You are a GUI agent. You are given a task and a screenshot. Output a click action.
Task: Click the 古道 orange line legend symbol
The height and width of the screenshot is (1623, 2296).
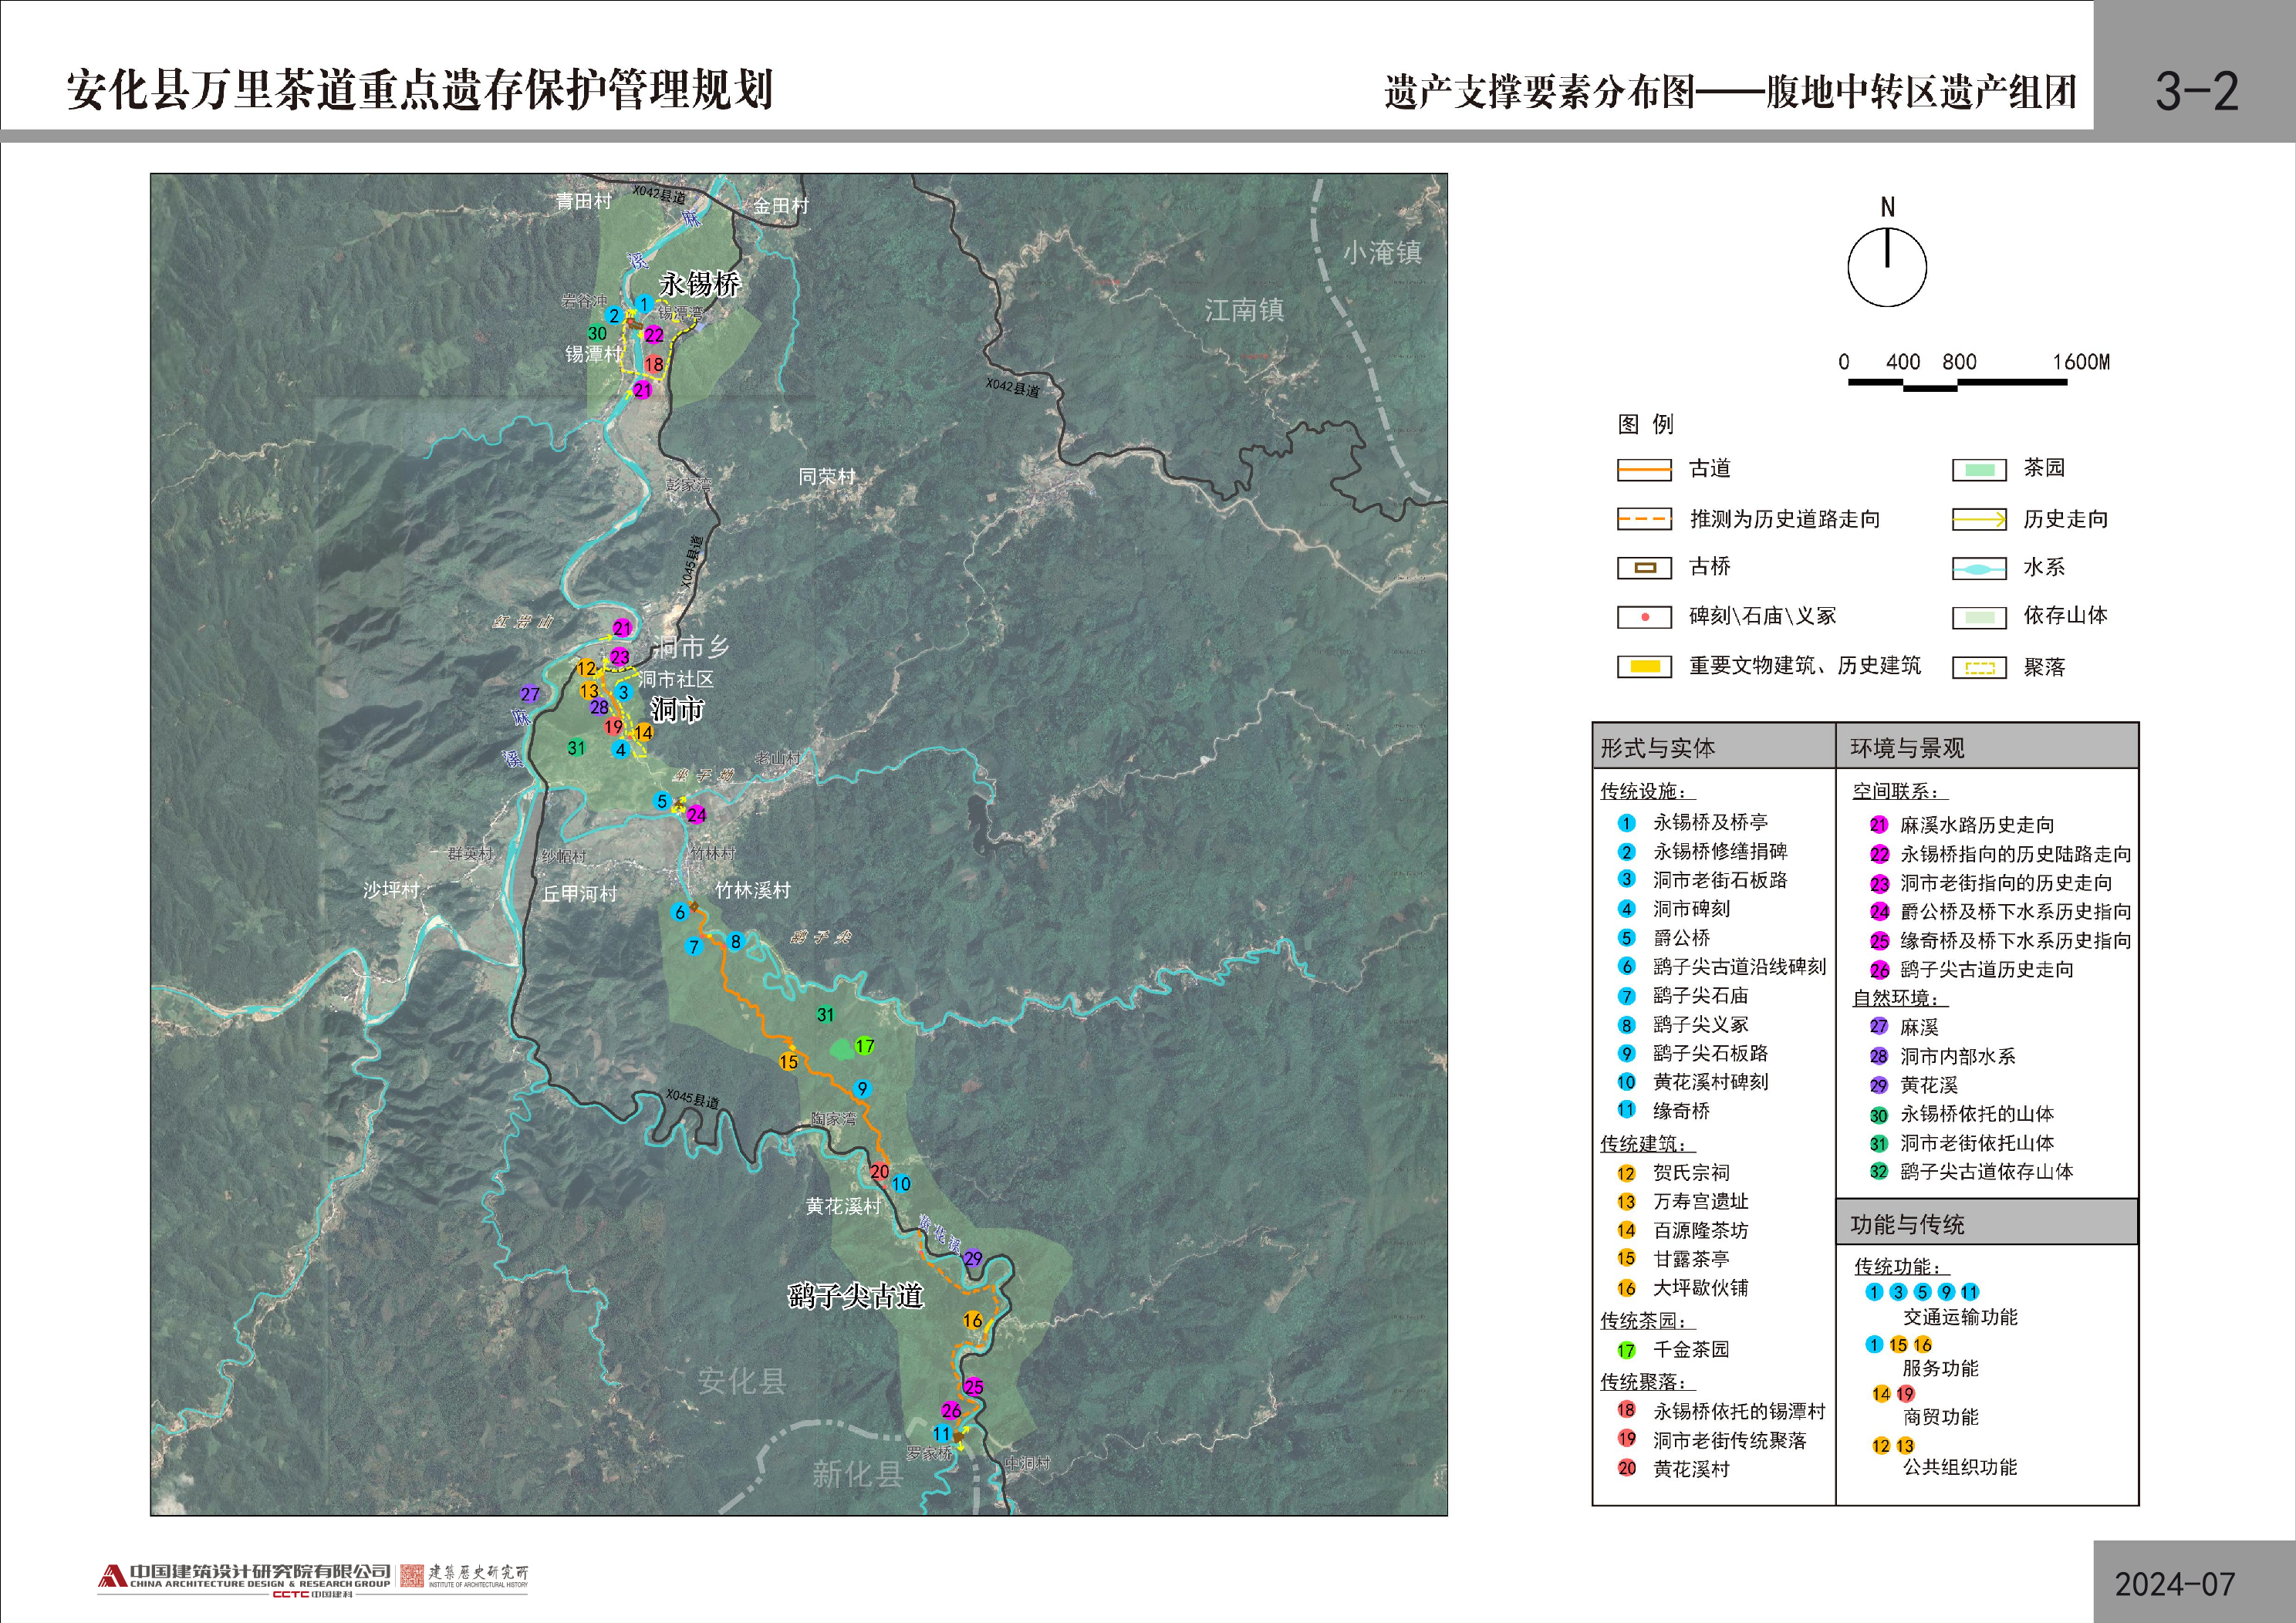coord(1644,469)
